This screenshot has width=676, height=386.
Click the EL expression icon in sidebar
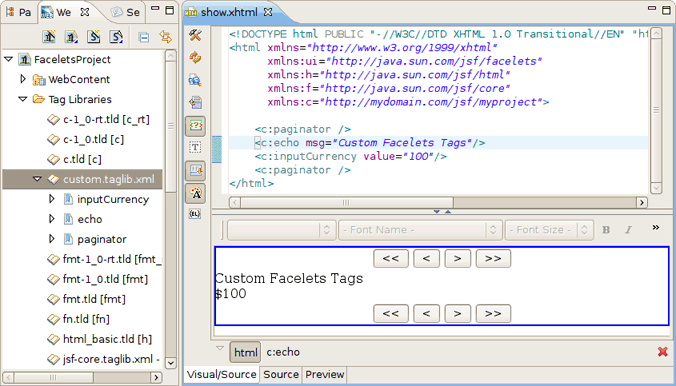(x=195, y=214)
